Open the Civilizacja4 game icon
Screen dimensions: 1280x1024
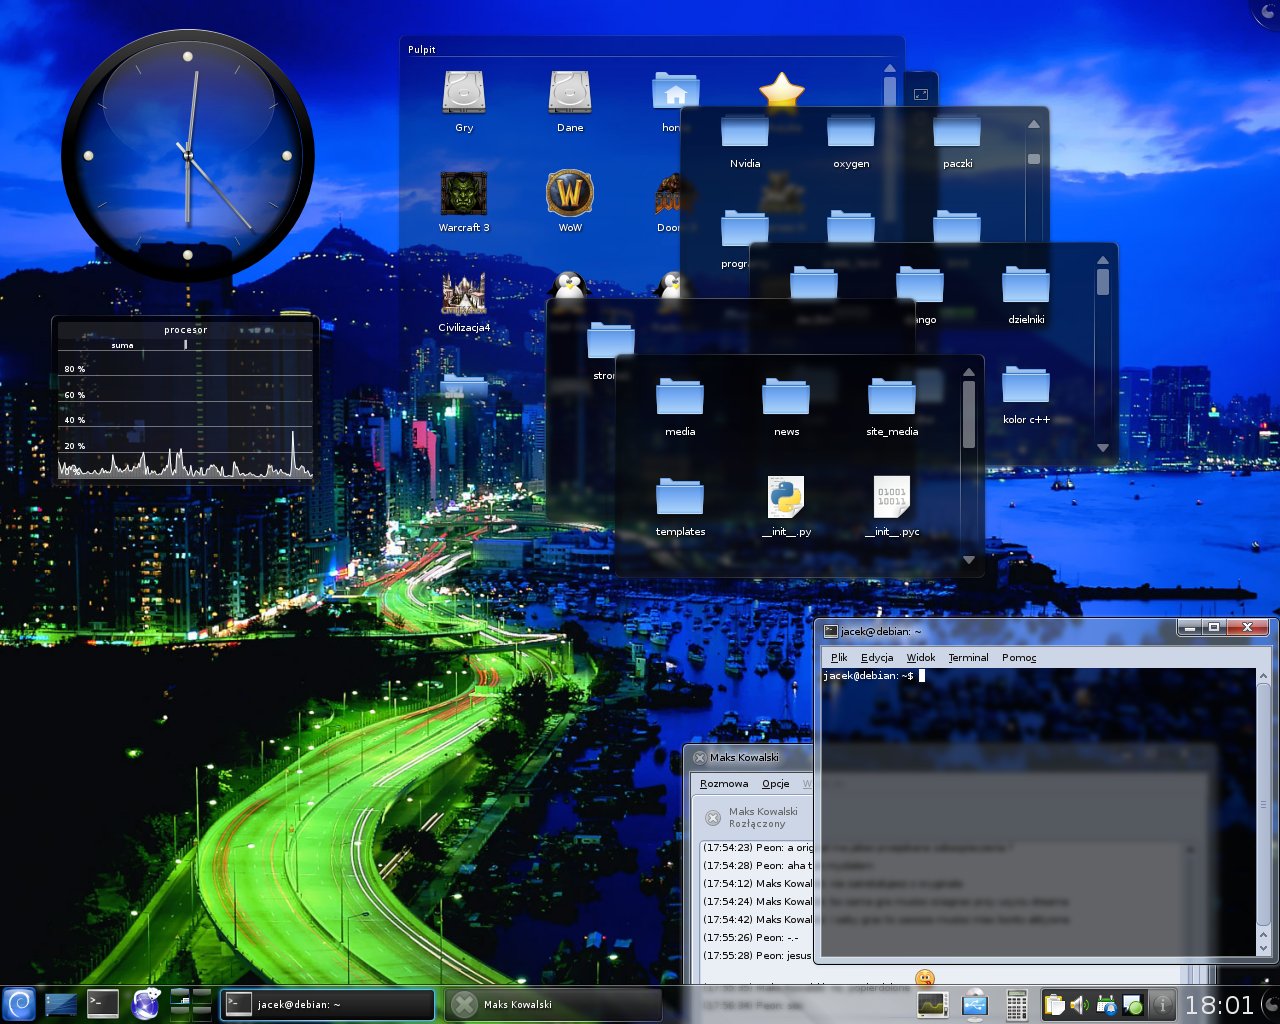coord(464,296)
